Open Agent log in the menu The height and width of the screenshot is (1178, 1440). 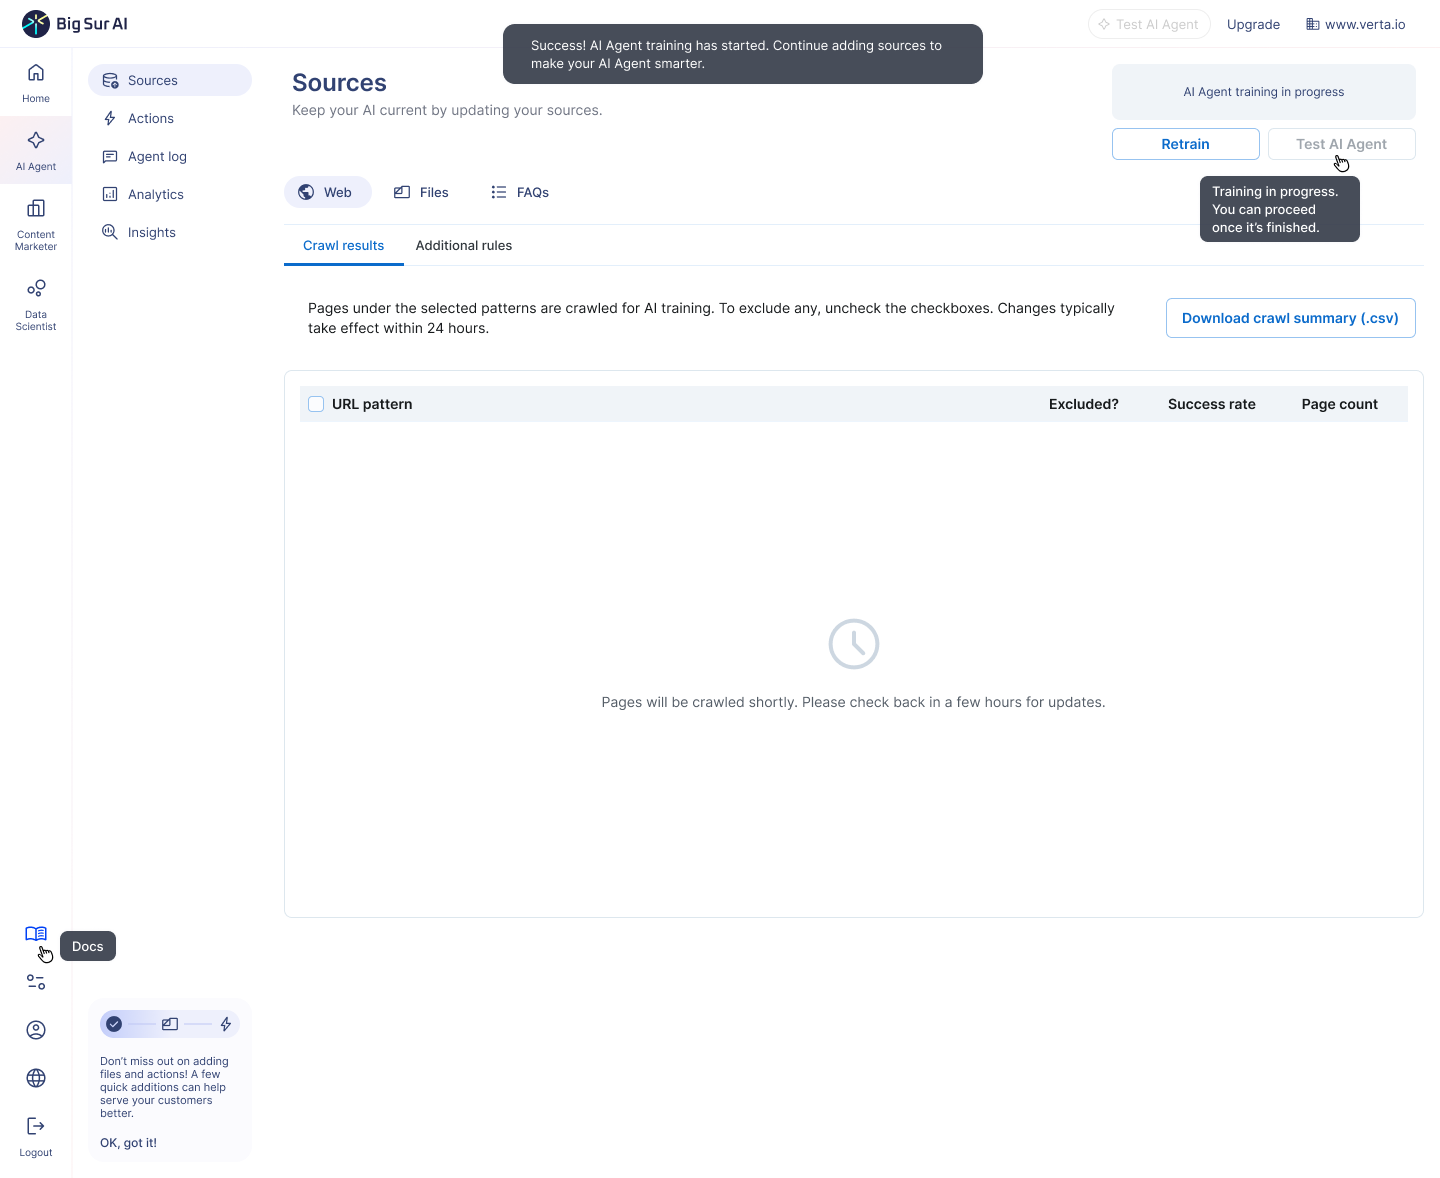tap(157, 156)
